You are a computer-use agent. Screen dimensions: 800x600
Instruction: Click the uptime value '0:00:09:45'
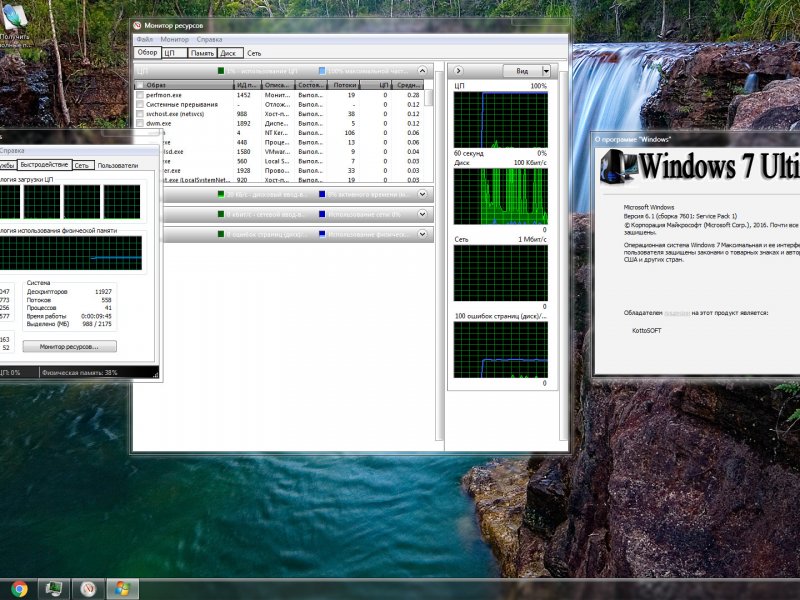[96, 316]
